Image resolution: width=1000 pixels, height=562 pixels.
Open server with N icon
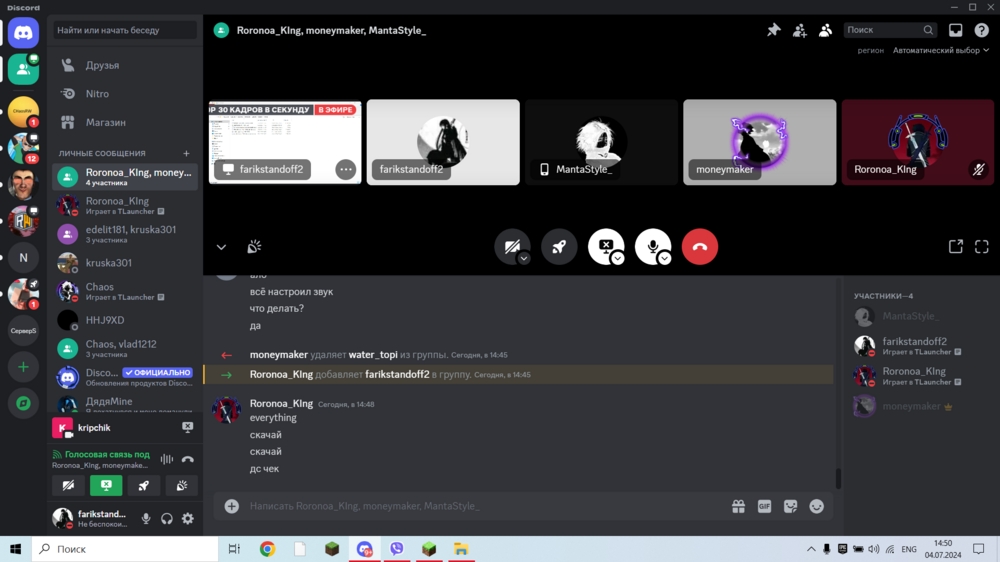[x=24, y=258]
